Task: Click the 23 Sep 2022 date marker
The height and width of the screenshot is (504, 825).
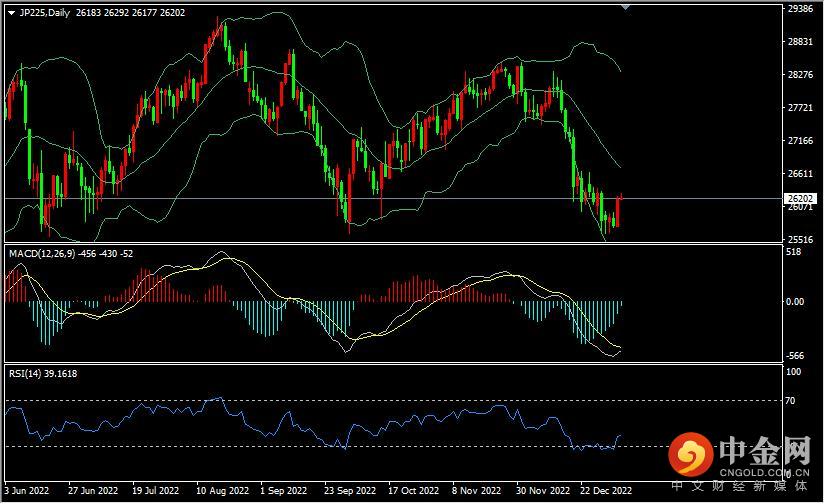Action: tap(349, 491)
